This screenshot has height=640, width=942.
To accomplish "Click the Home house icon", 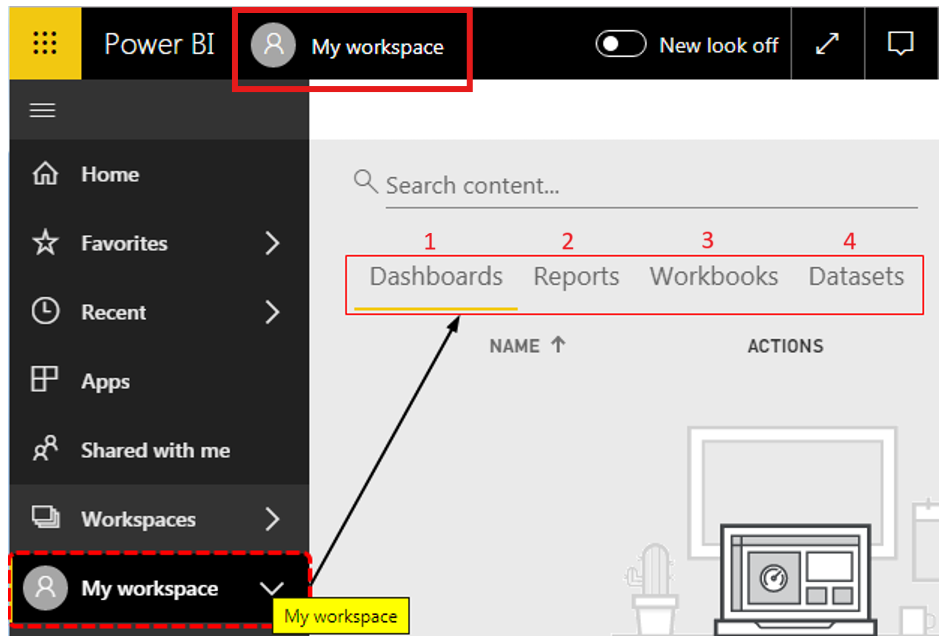I will (46, 174).
